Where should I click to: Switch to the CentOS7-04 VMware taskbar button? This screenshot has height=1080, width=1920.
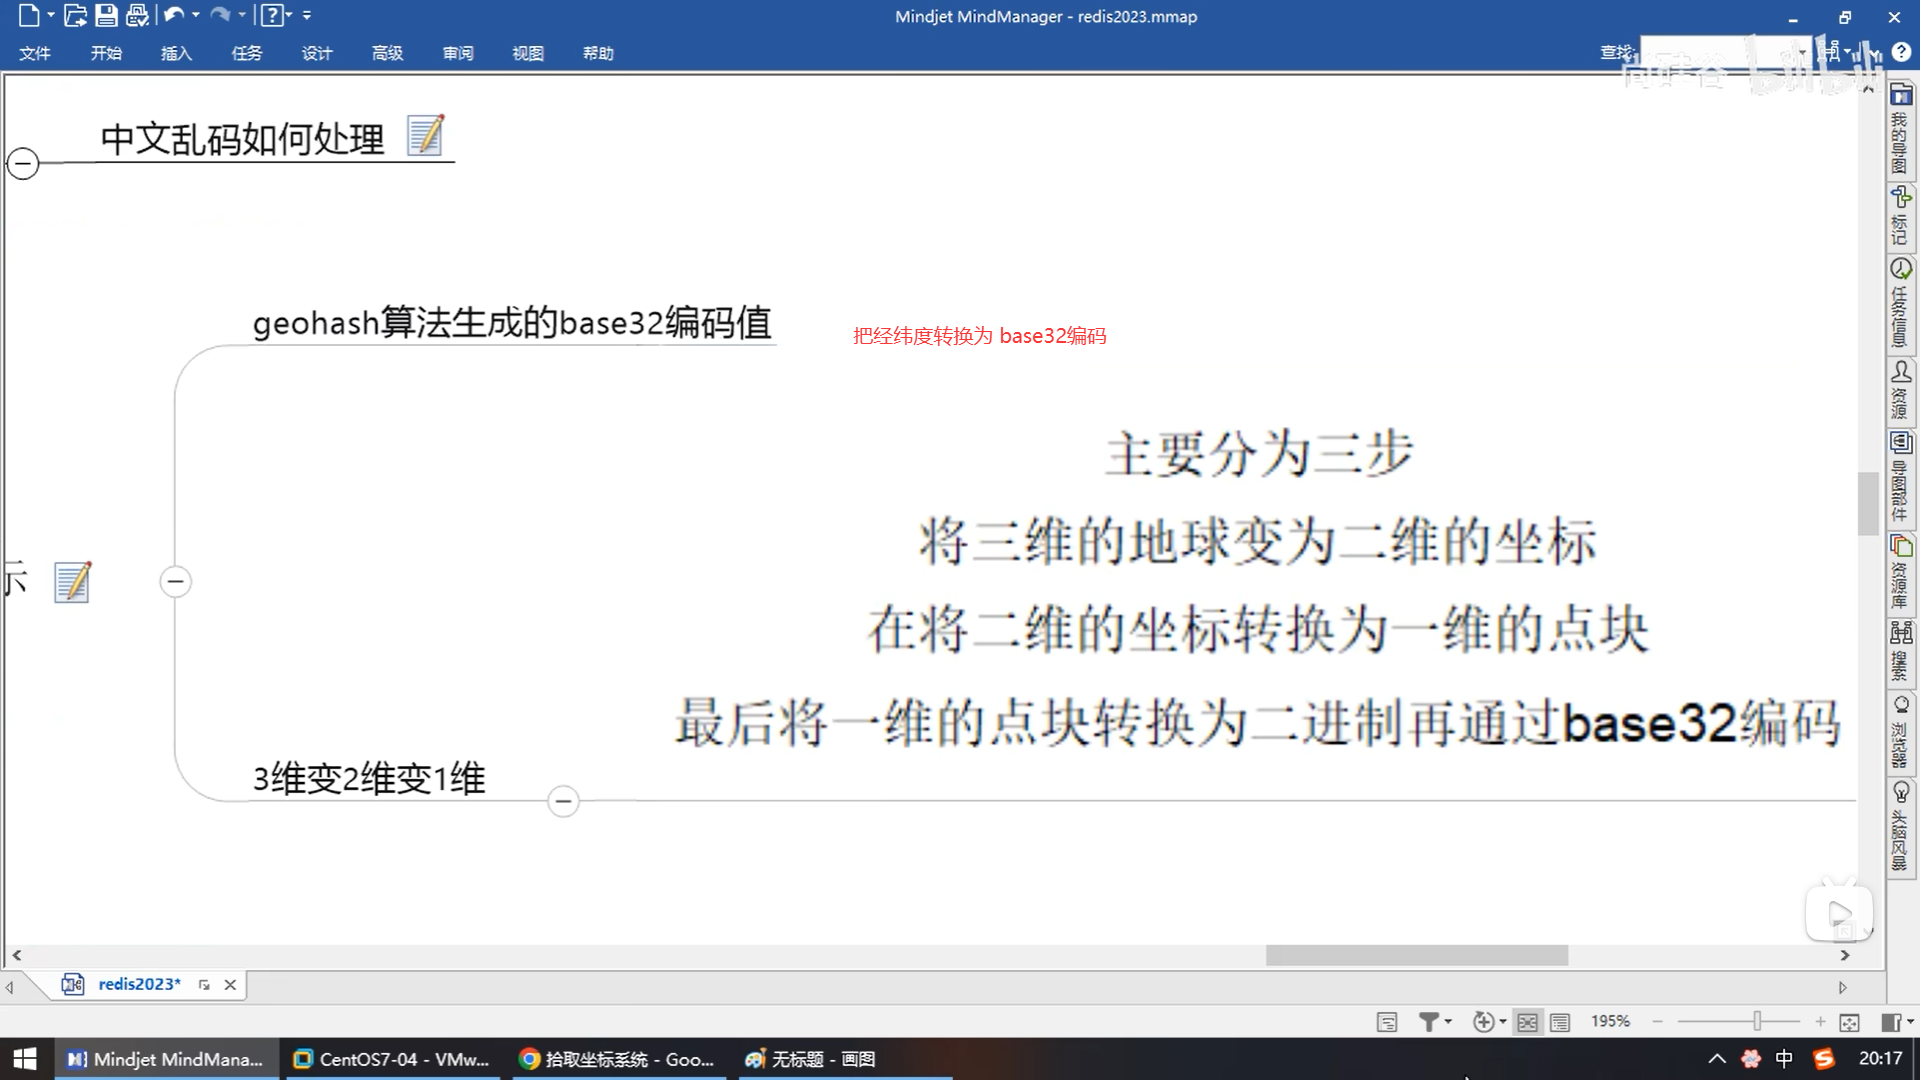(392, 1059)
